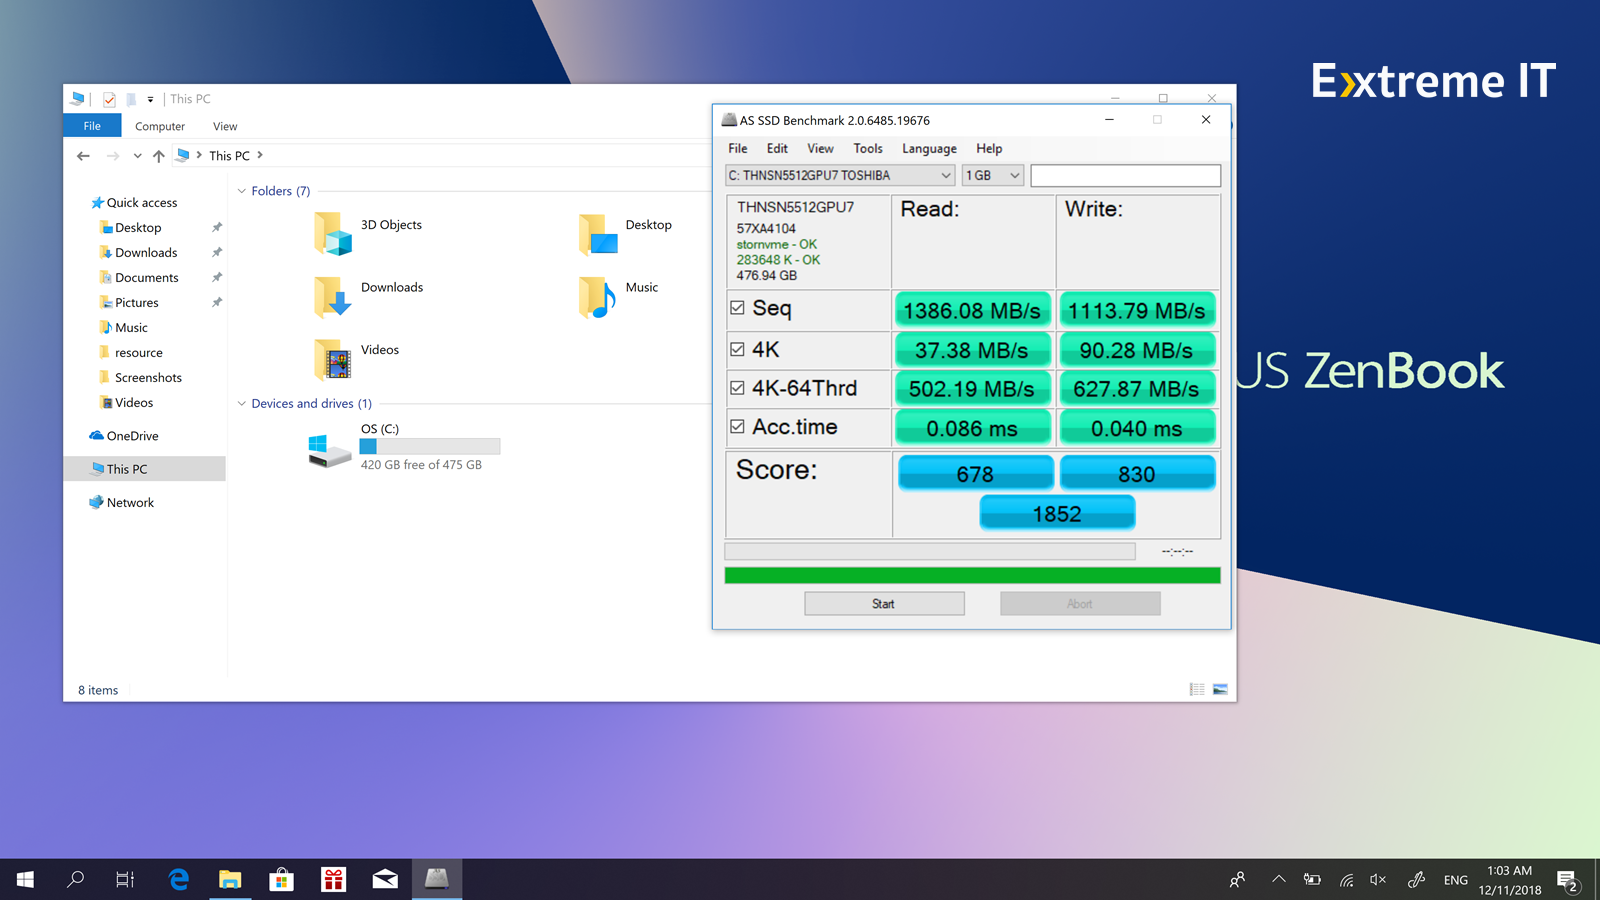Switch to details view in File Explorer

click(x=1197, y=689)
